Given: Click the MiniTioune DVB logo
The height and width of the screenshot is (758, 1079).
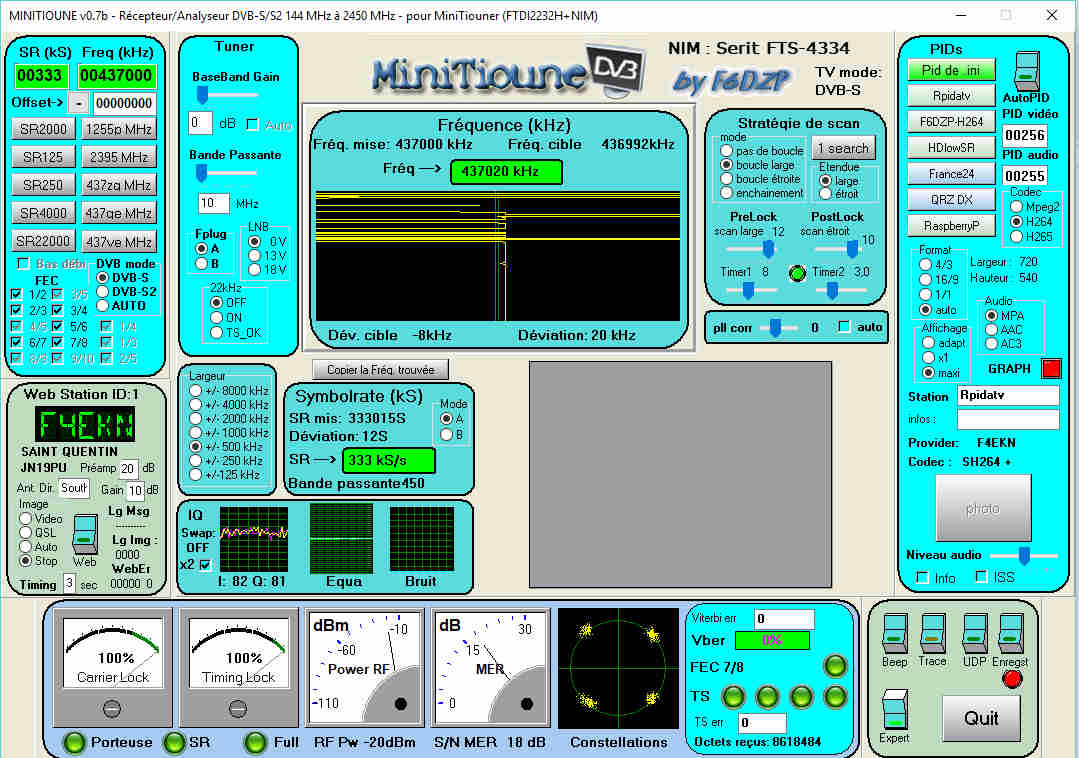Looking at the screenshot, I should [x=508, y=71].
